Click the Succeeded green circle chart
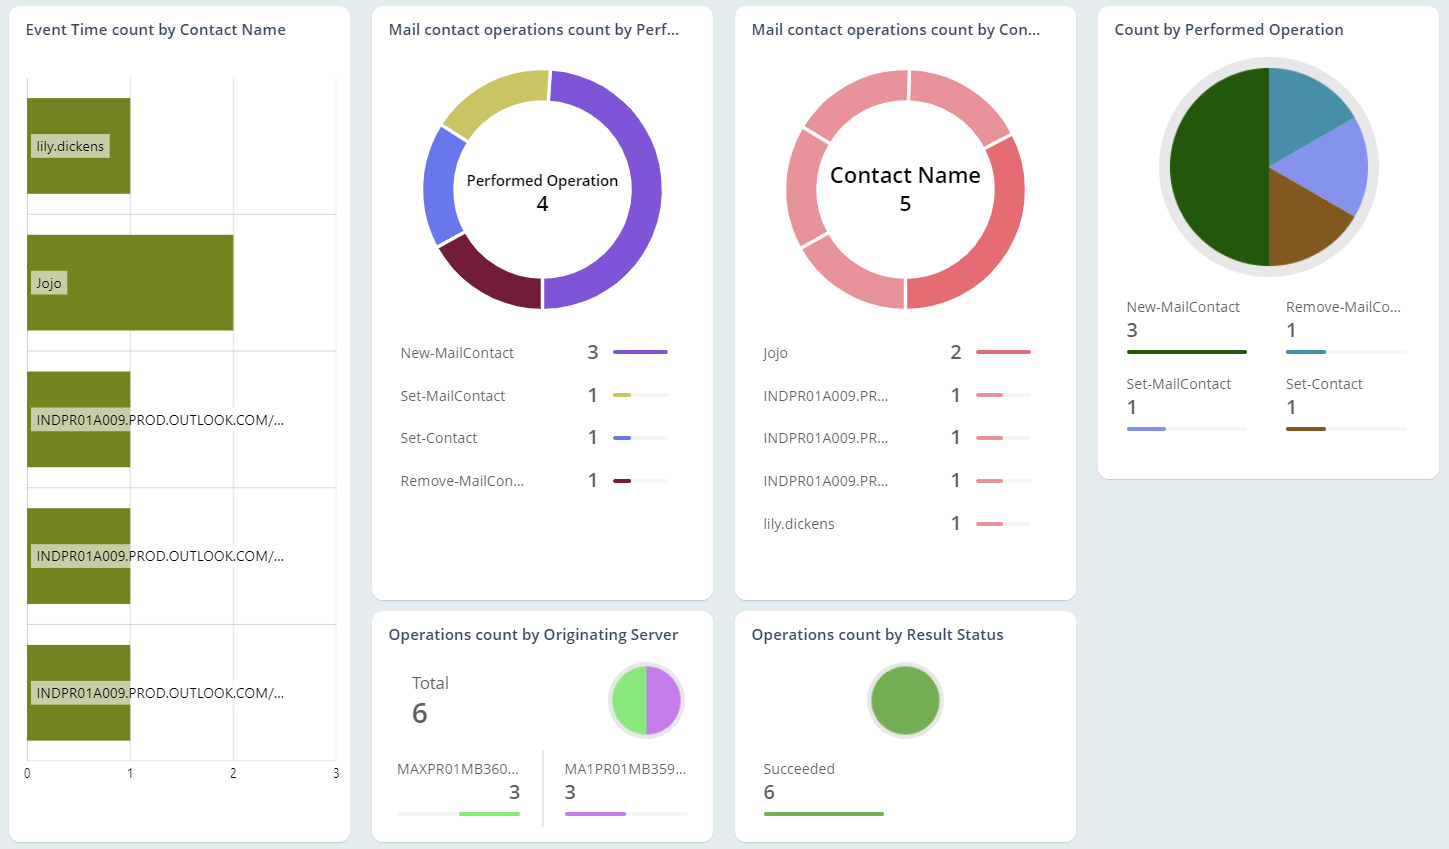1449x849 pixels. [x=905, y=700]
